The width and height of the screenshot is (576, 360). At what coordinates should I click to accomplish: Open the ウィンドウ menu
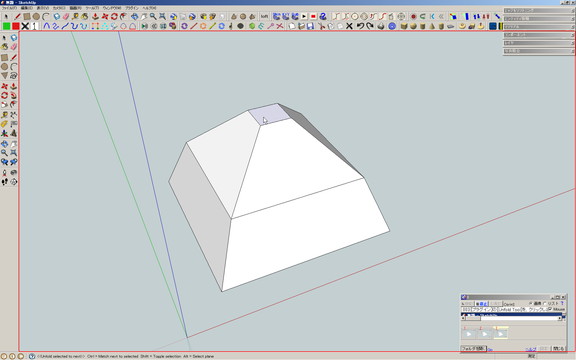[112, 8]
